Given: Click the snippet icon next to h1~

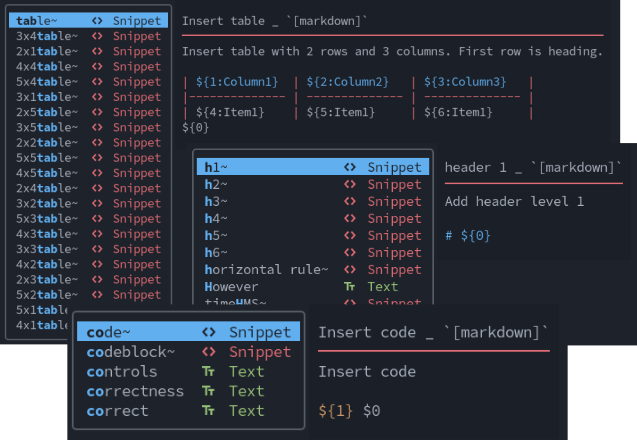Looking at the screenshot, I should pos(349,167).
